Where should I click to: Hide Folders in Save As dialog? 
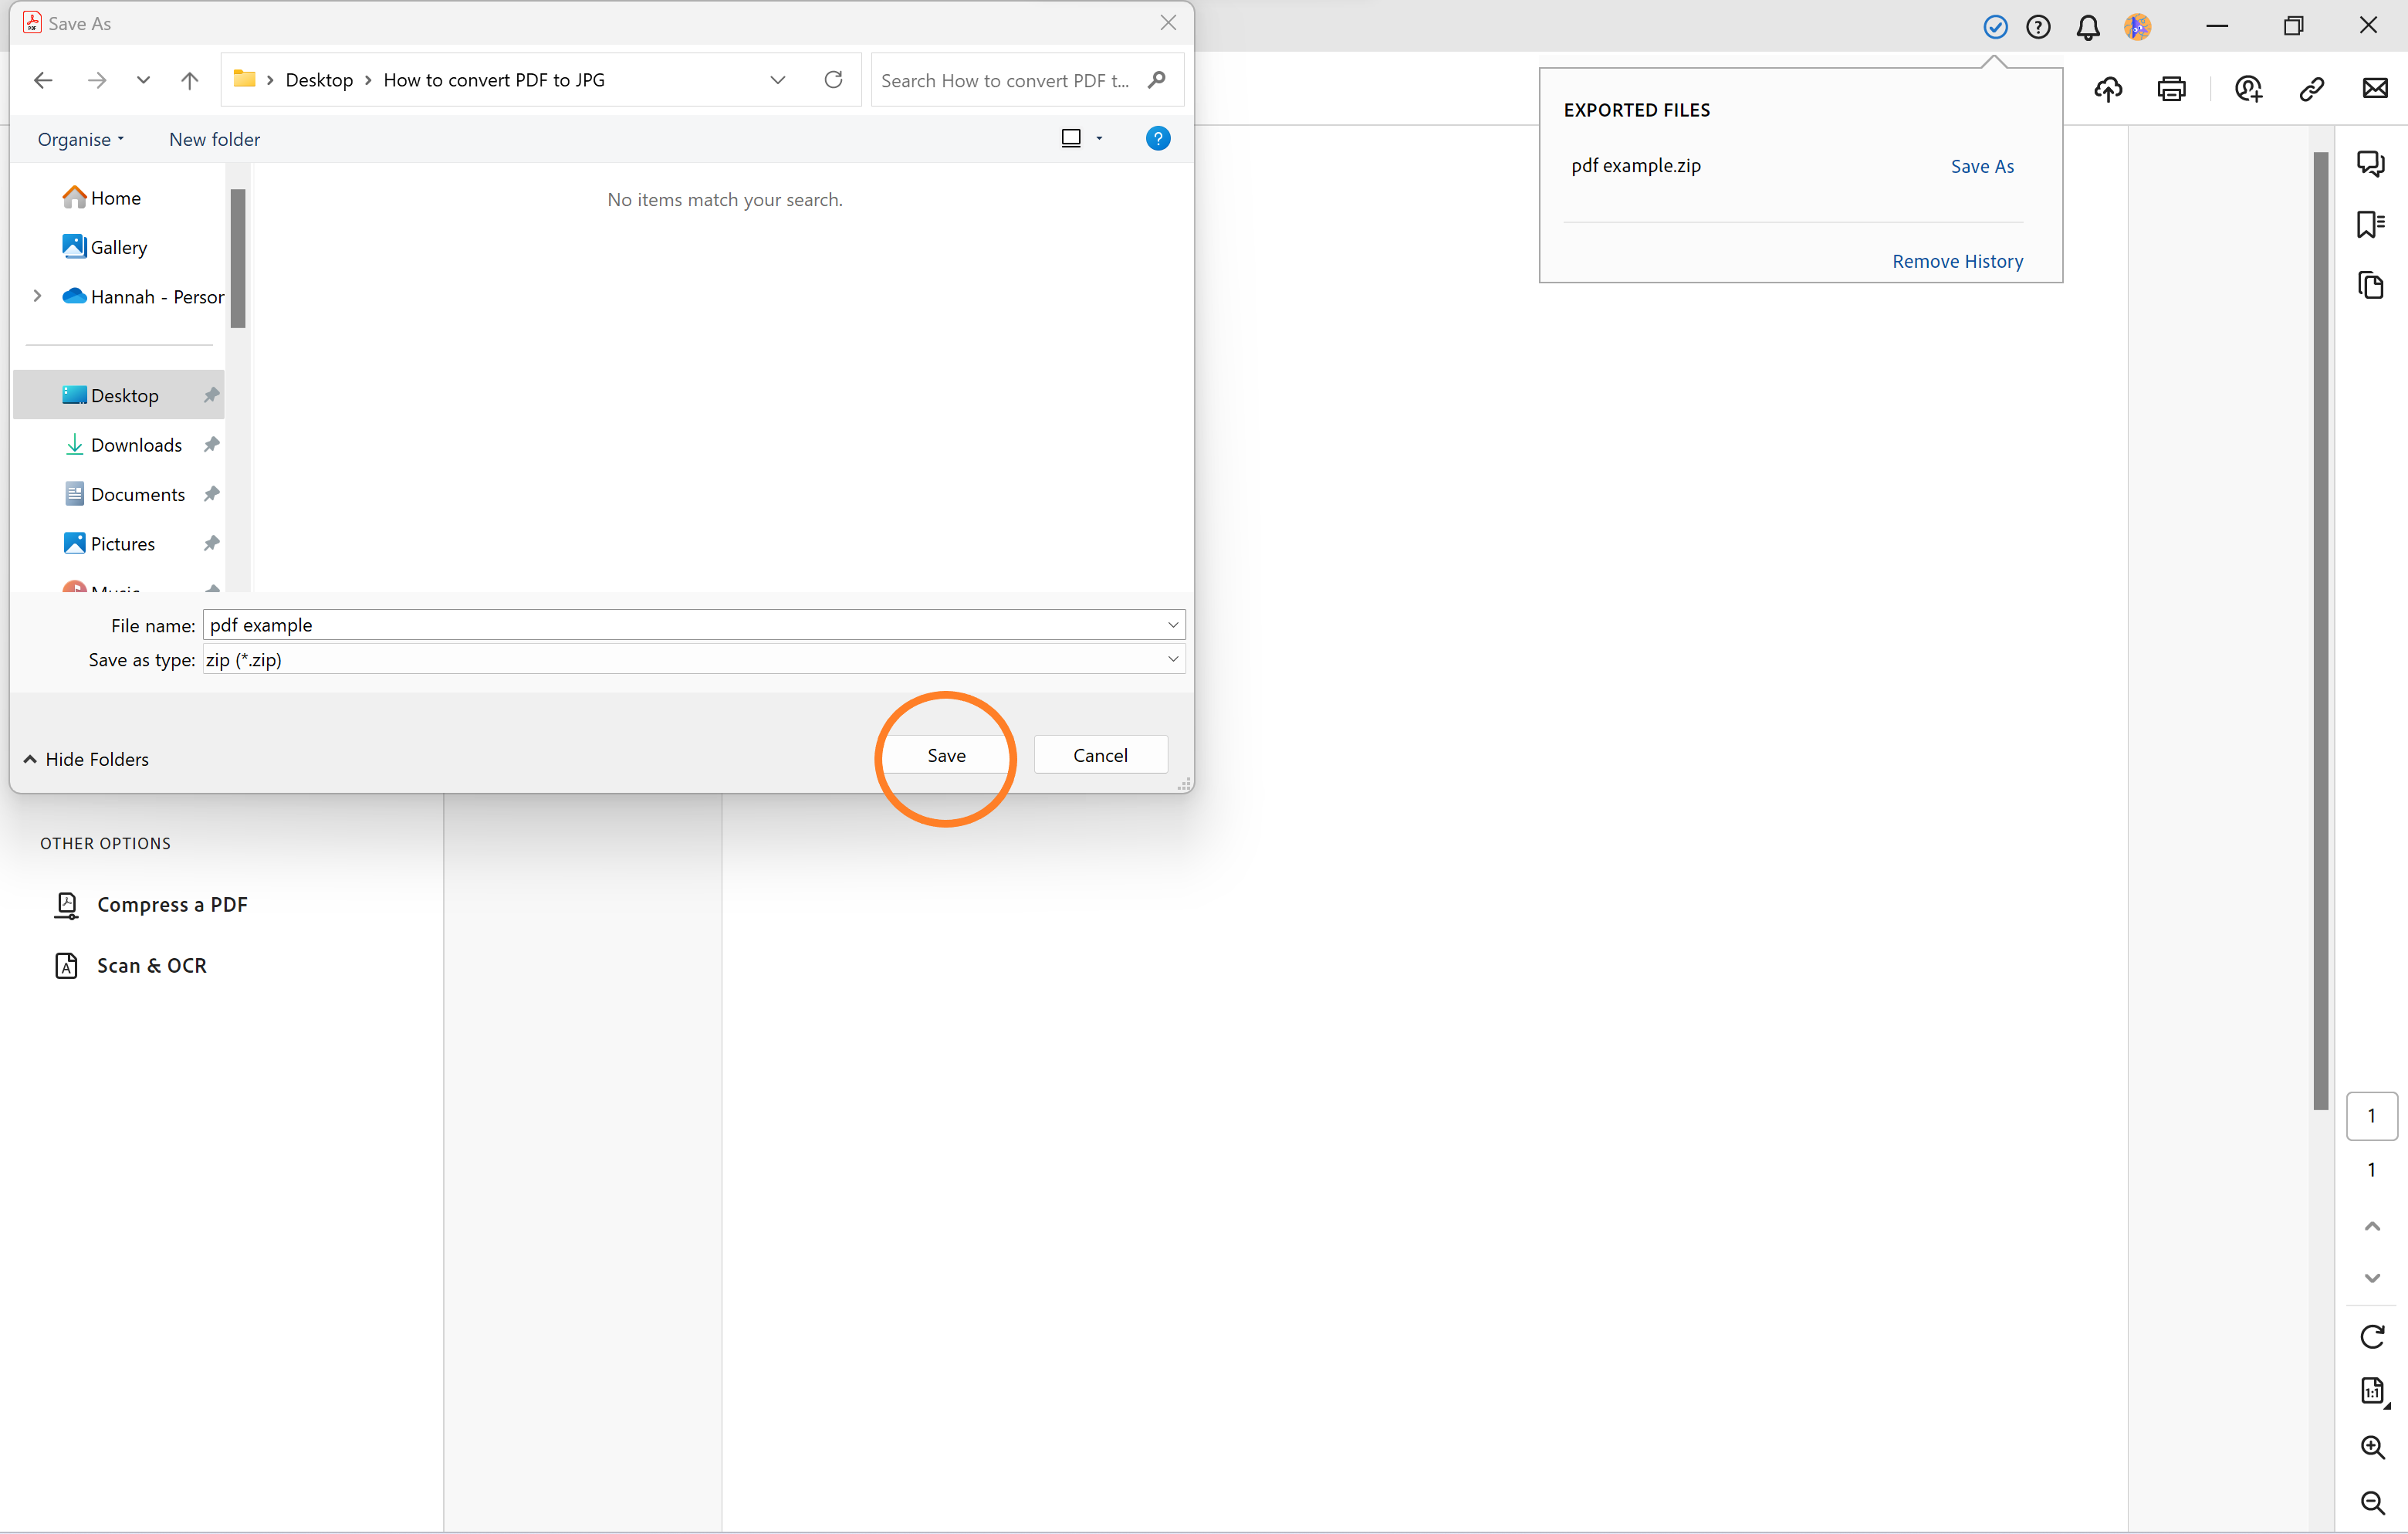(x=86, y=759)
